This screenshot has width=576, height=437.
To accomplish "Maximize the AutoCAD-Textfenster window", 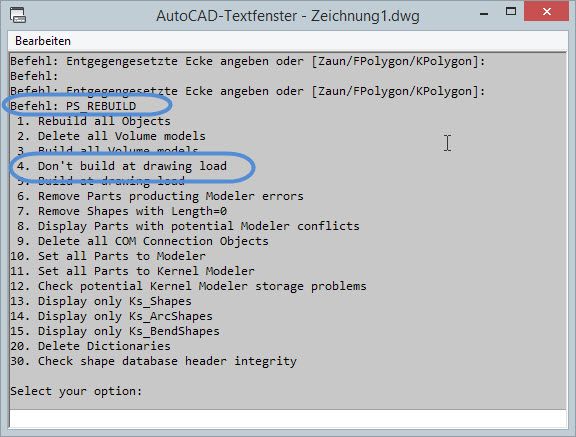I will point(511,11).
